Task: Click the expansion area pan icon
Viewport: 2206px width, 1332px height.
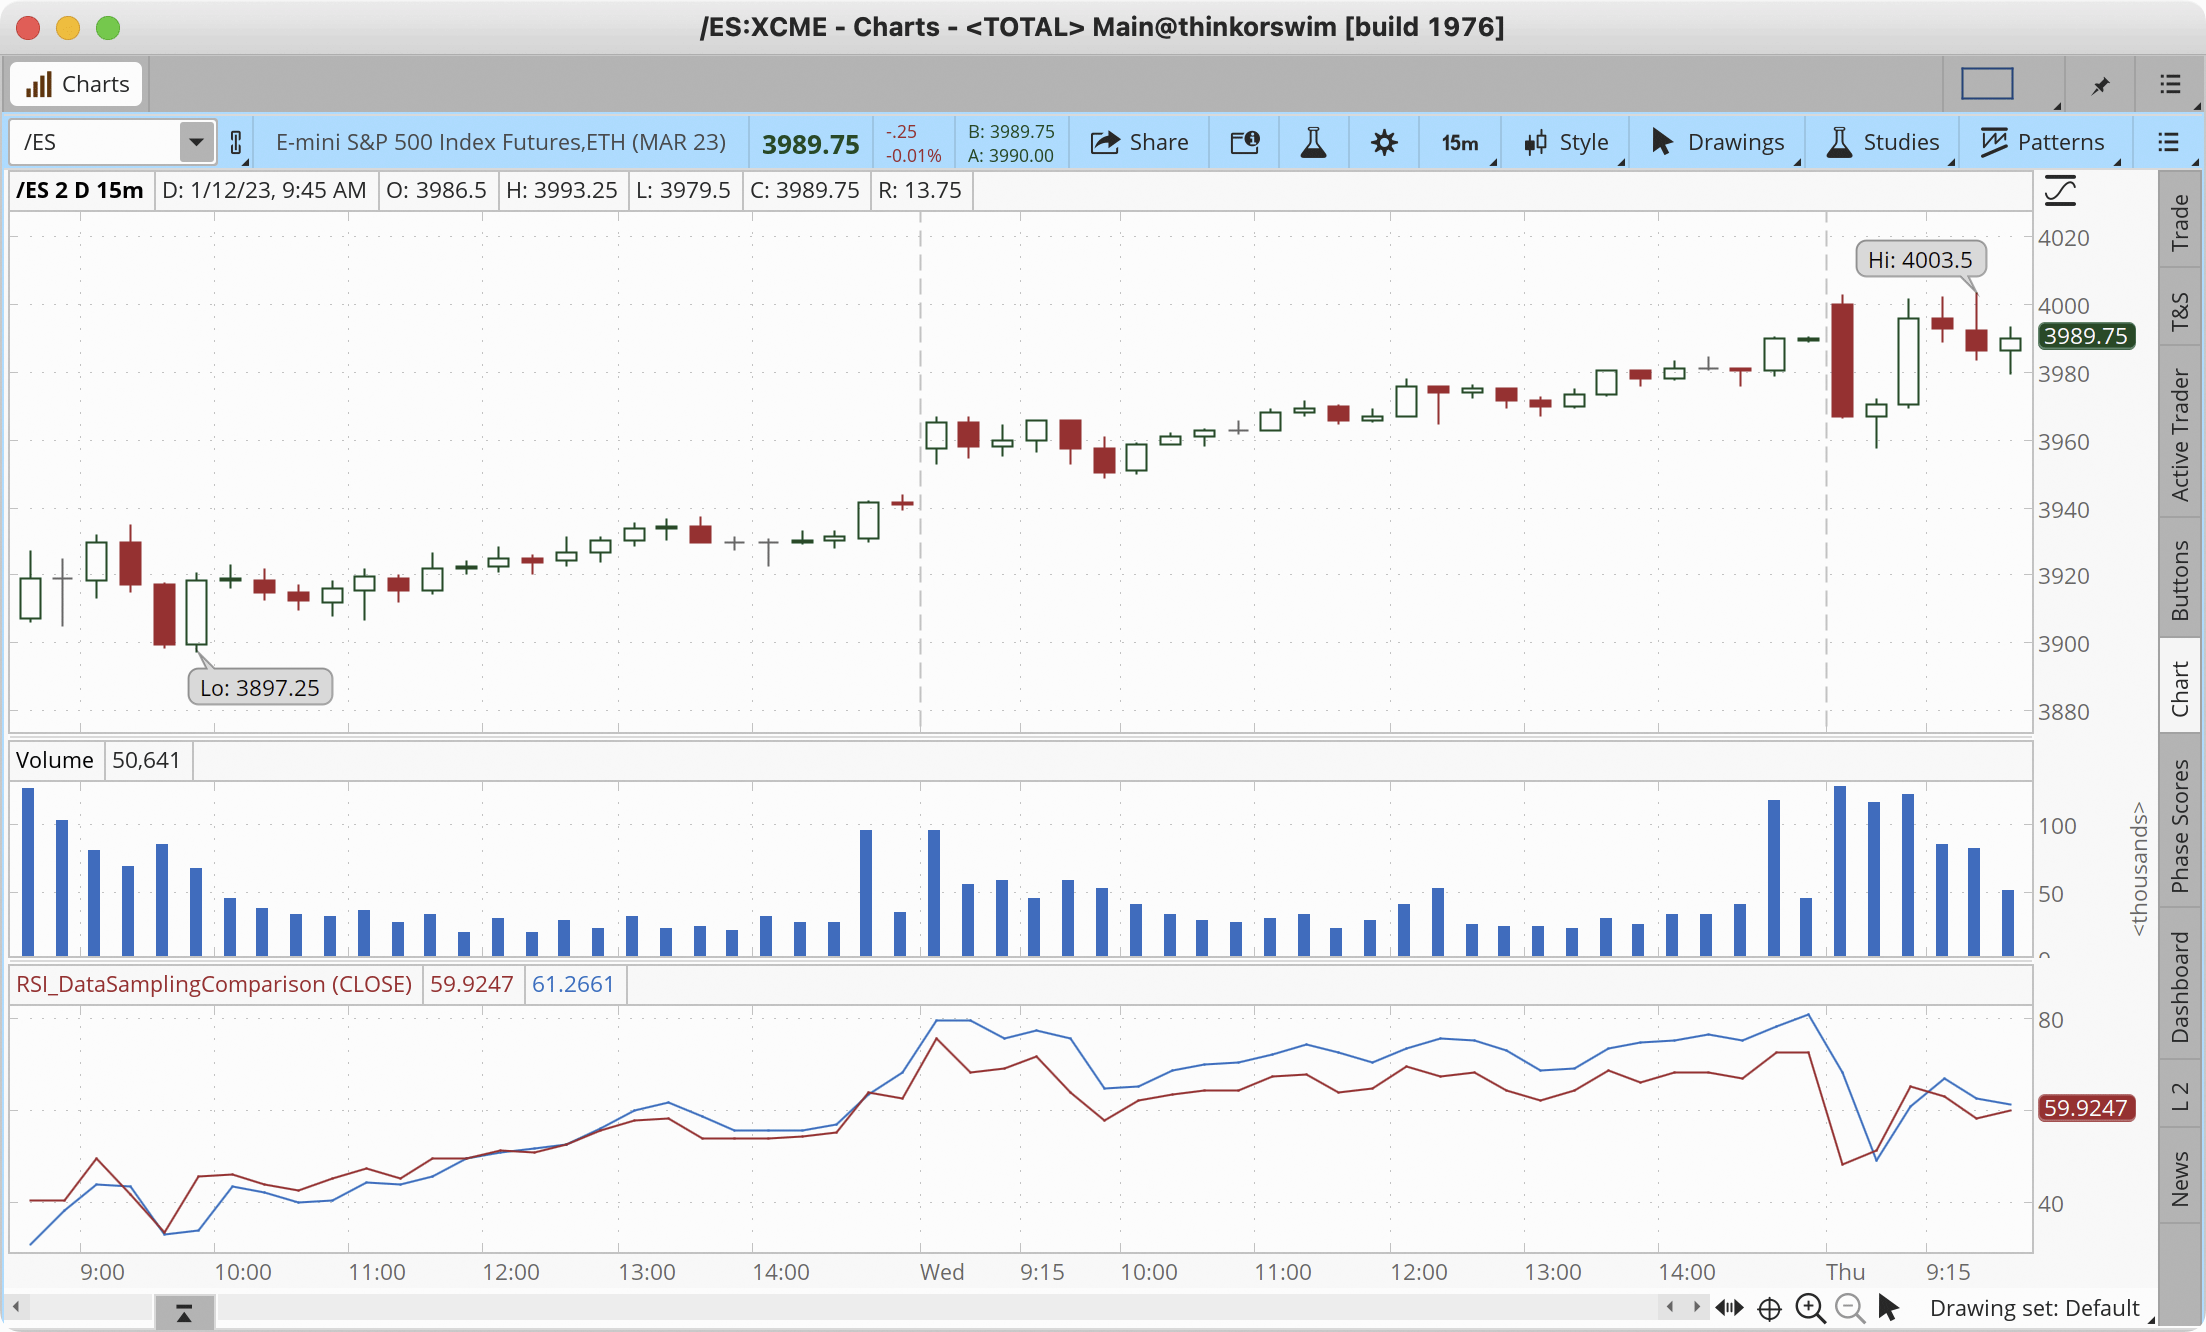Action: [1729, 1308]
